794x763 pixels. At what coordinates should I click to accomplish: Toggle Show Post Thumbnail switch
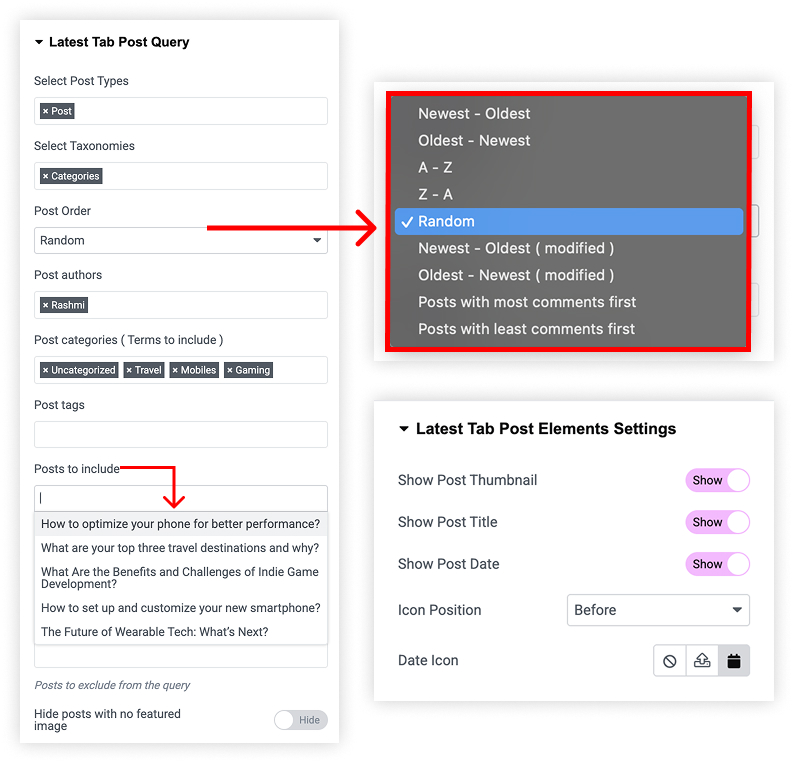click(717, 480)
